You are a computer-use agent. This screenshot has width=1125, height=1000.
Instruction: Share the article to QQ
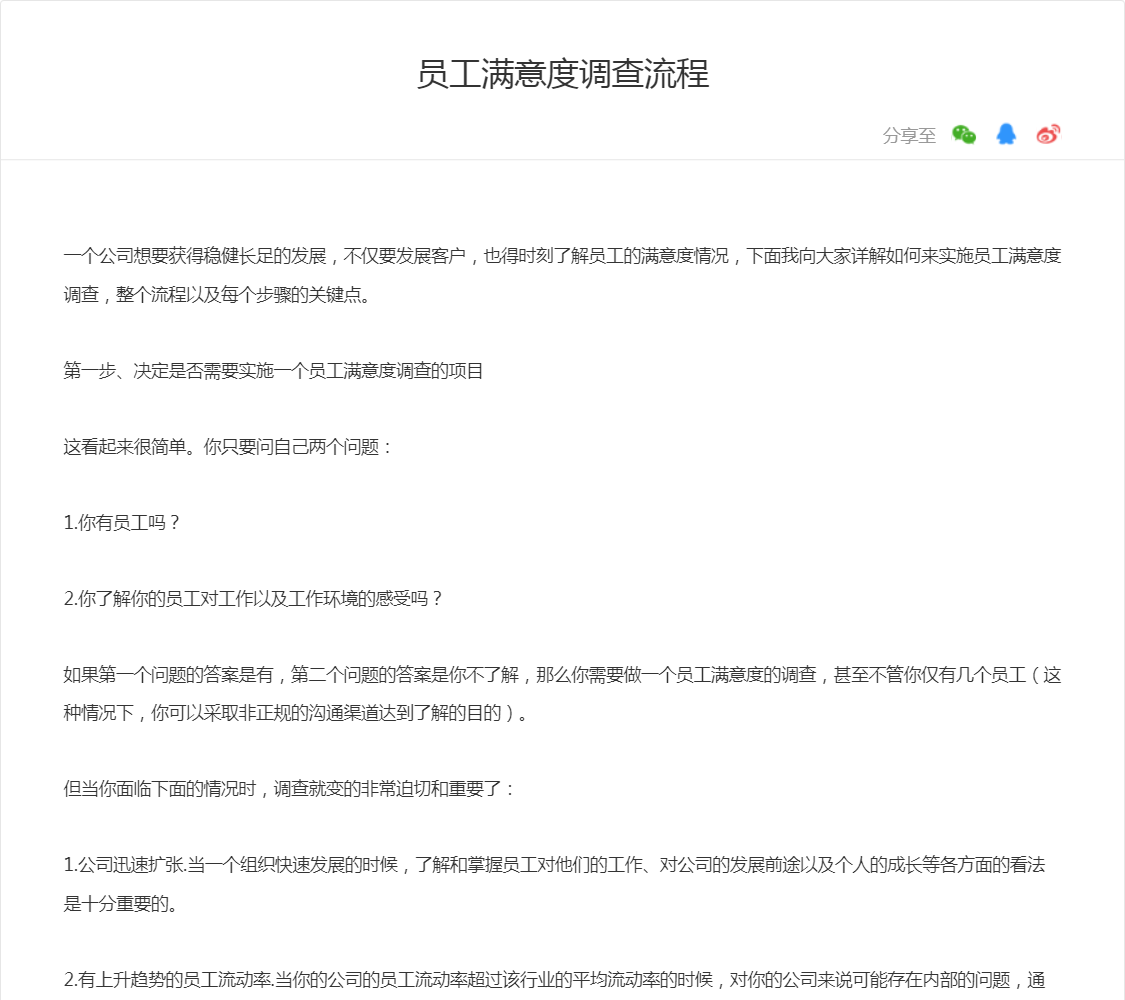point(1006,134)
